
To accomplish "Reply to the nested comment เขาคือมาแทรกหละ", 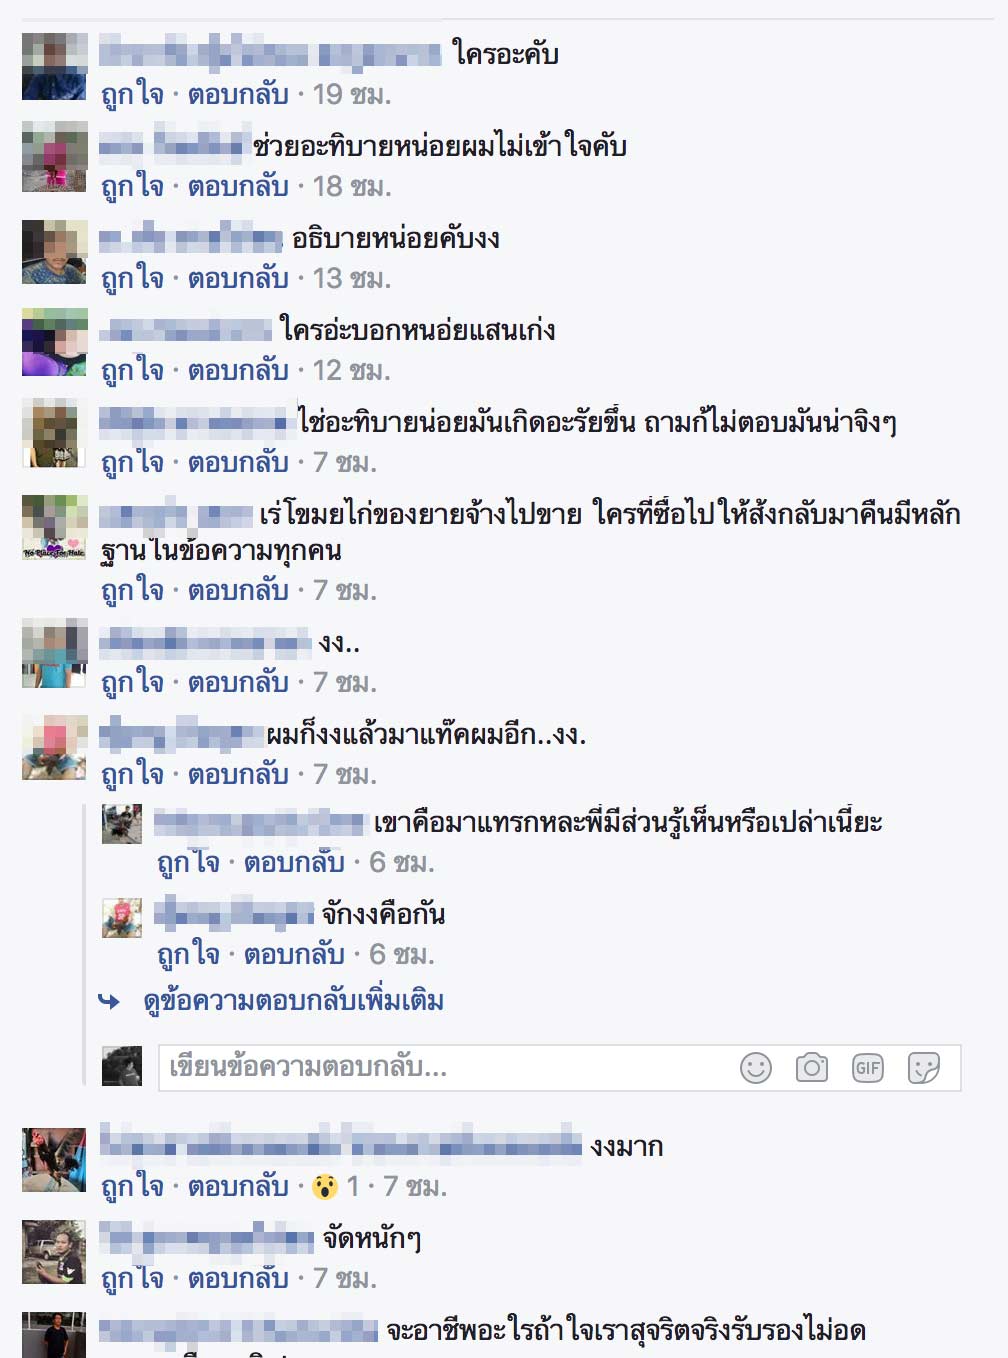I will (x=294, y=862).
